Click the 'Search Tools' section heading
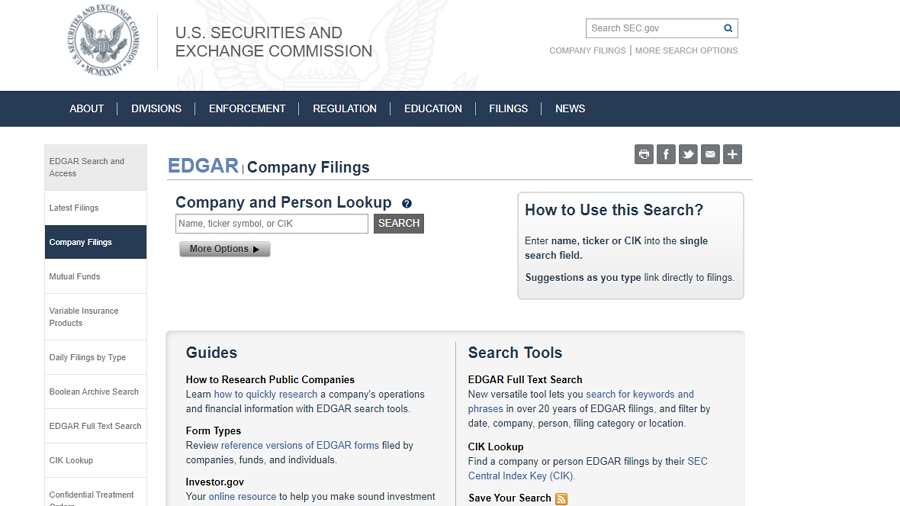This screenshot has width=900, height=506. click(x=515, y=352)
